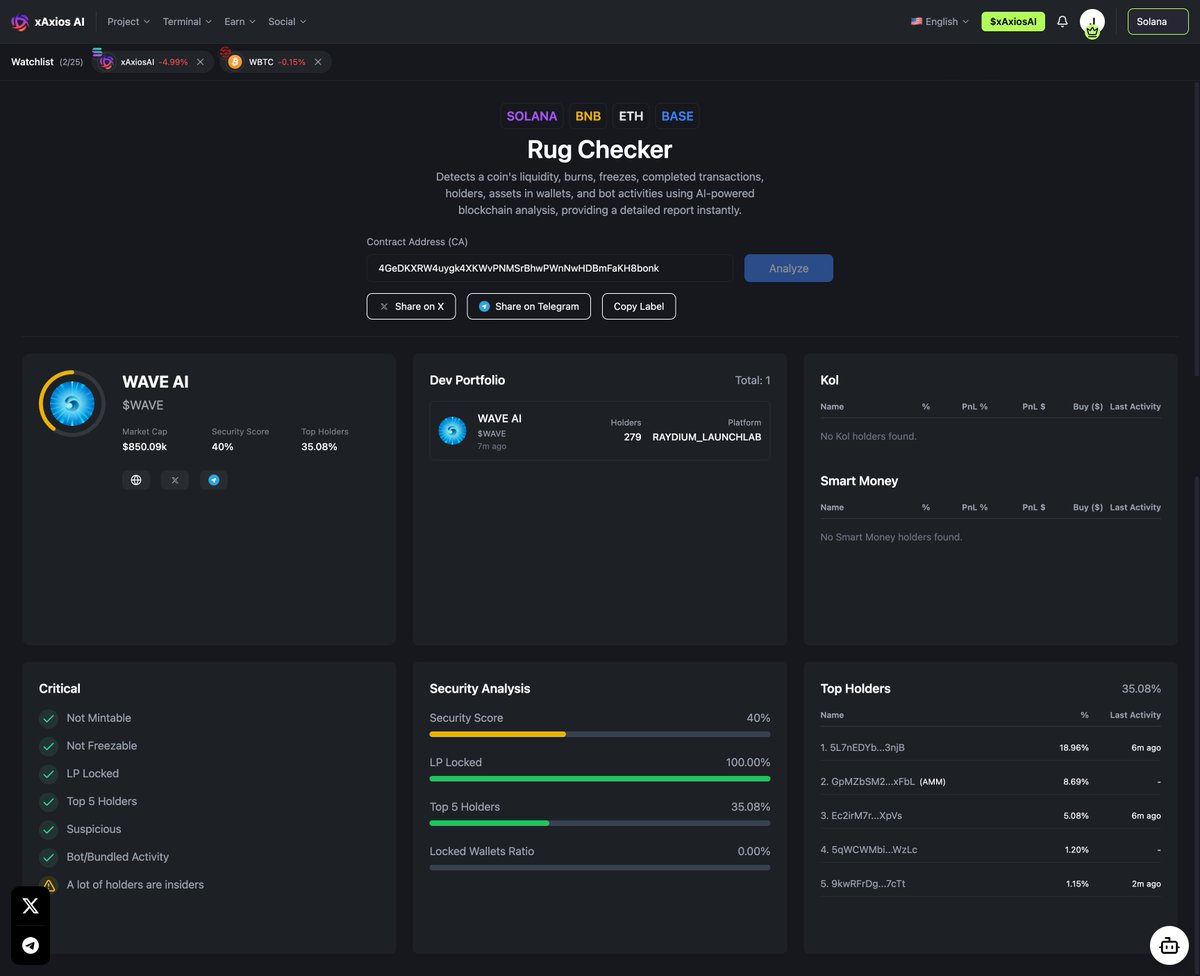This screenshot has height=976, width=1200.
Task: Click the PnL $ header in Smart Money table
Action: (1034, 507)
